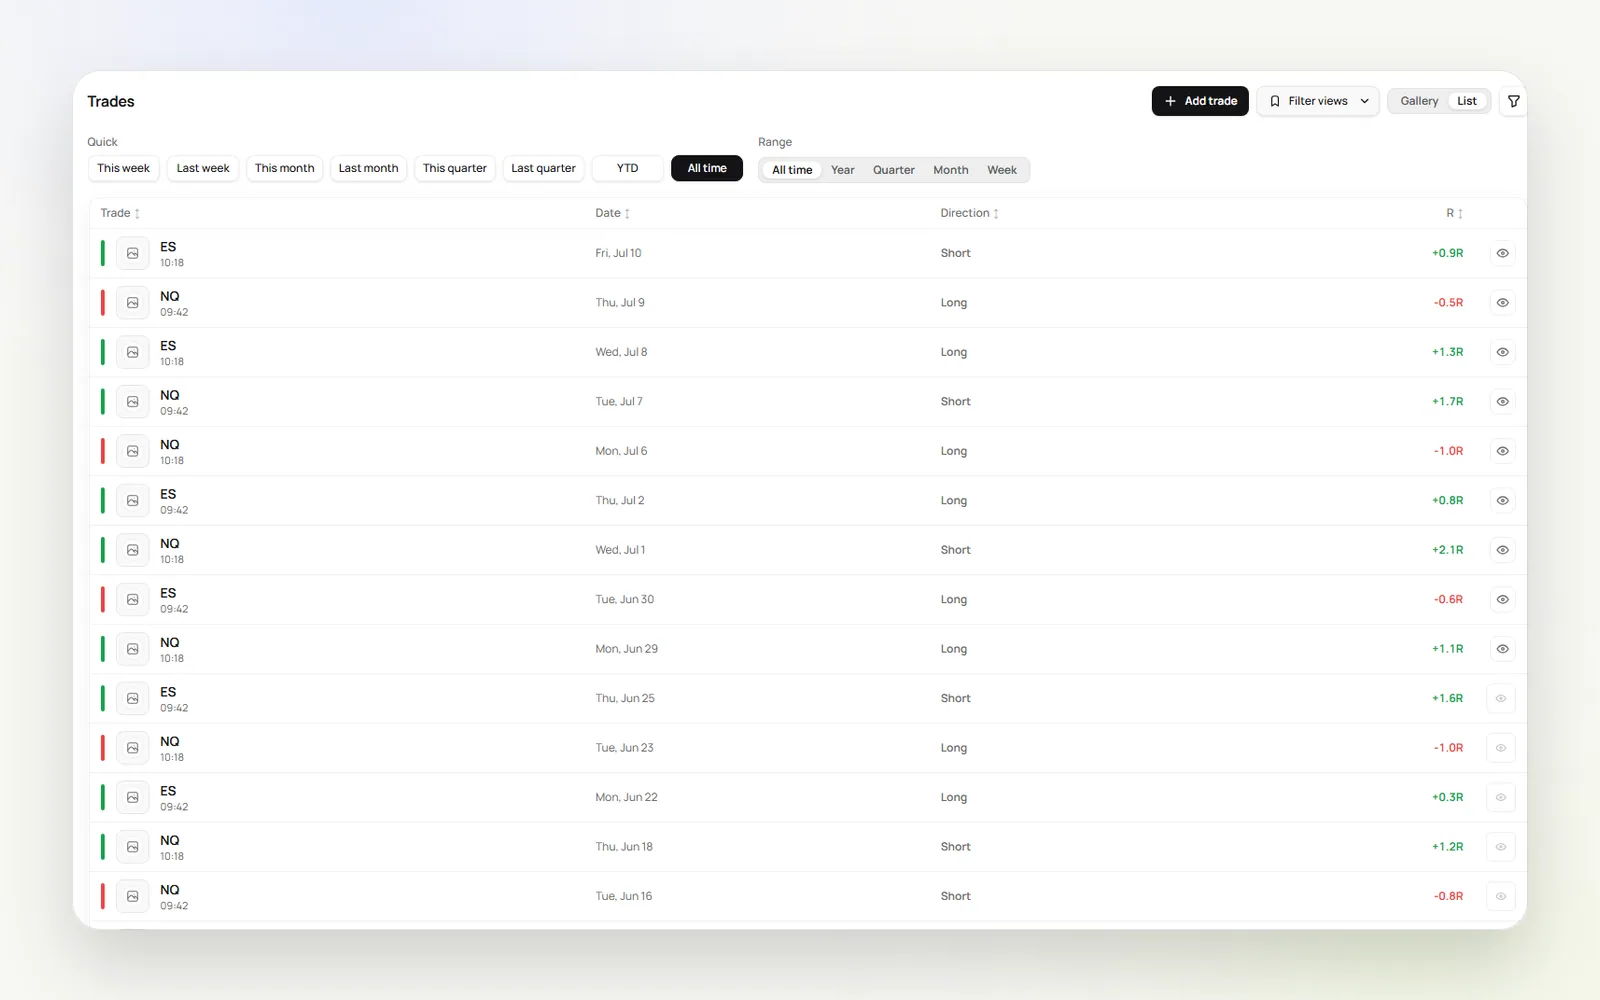Toggle eye icon for Fri, Jul 10 trade
Viewport: 1600px width, 1000px height.
tap(1502, 253)
